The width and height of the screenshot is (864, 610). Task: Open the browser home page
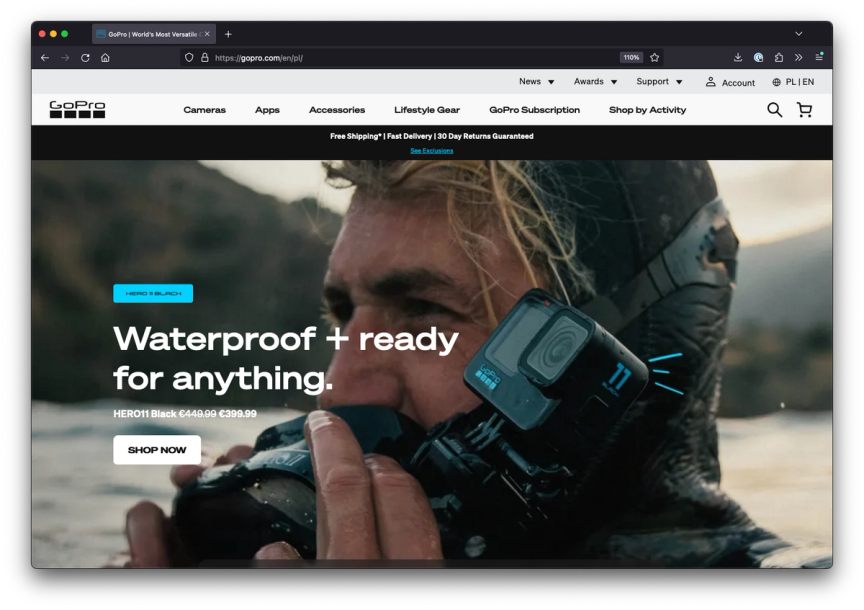105,57
